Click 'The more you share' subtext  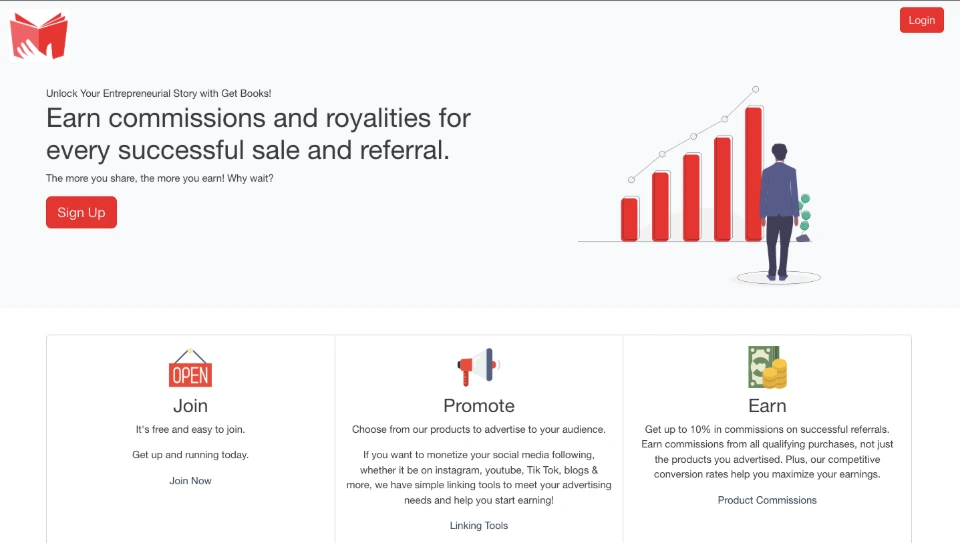[159, 178]
